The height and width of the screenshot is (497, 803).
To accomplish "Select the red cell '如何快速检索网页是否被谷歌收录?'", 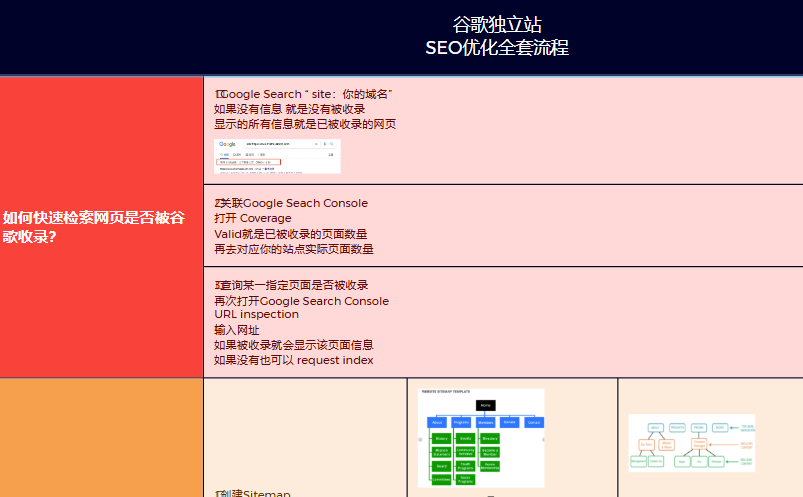I will coord(101,227).
